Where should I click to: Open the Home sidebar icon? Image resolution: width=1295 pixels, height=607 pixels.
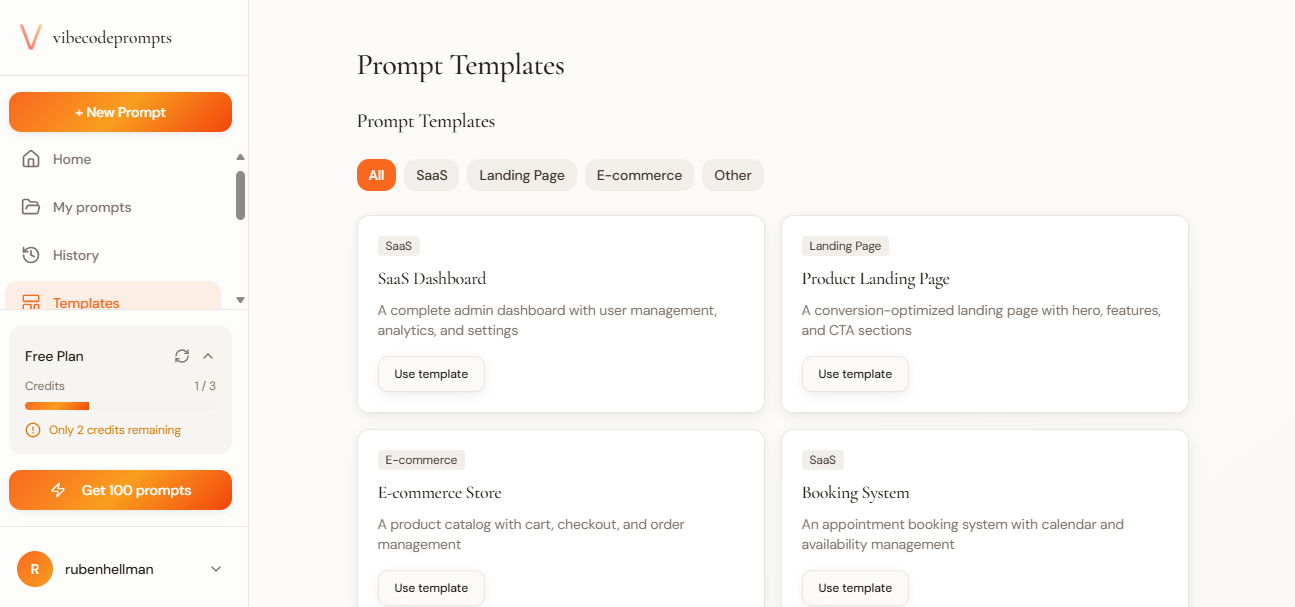tap(31, 159)
